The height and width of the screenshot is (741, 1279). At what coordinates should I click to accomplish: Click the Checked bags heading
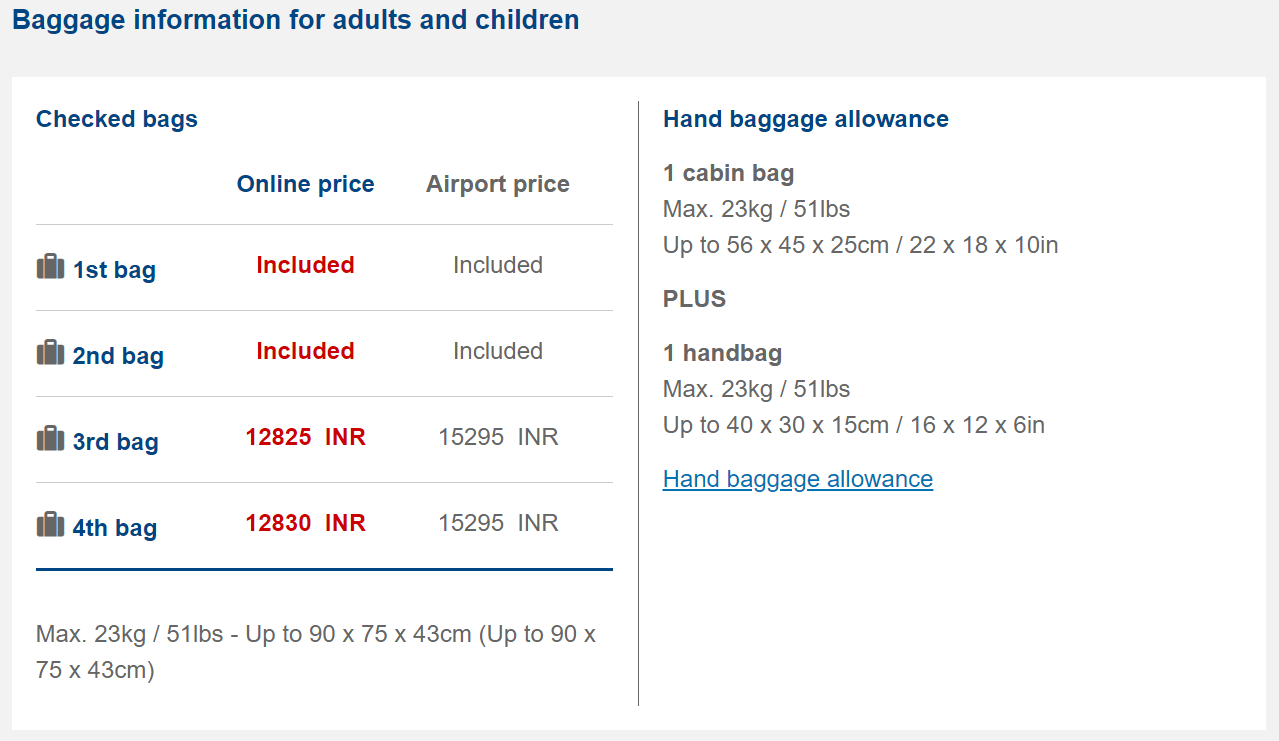tap(117, 119)
